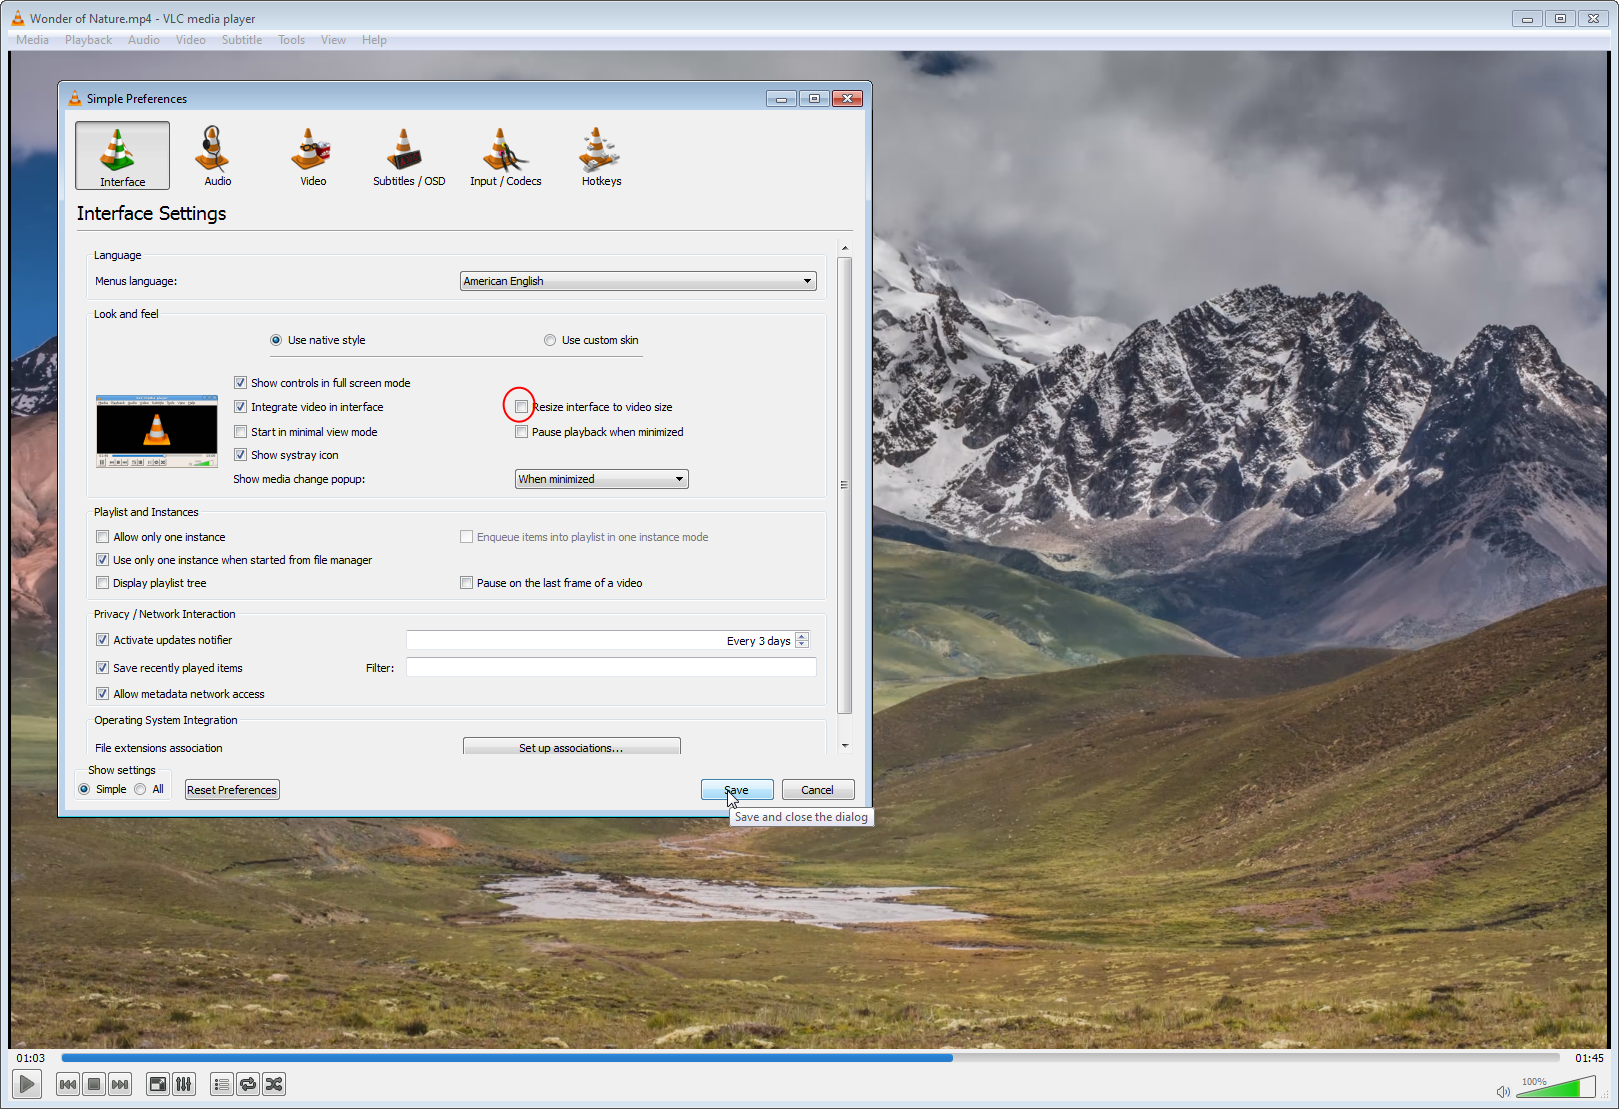Click the Save button
Viewport: 1619px width, 1109px height.
[x=737, y=790]
